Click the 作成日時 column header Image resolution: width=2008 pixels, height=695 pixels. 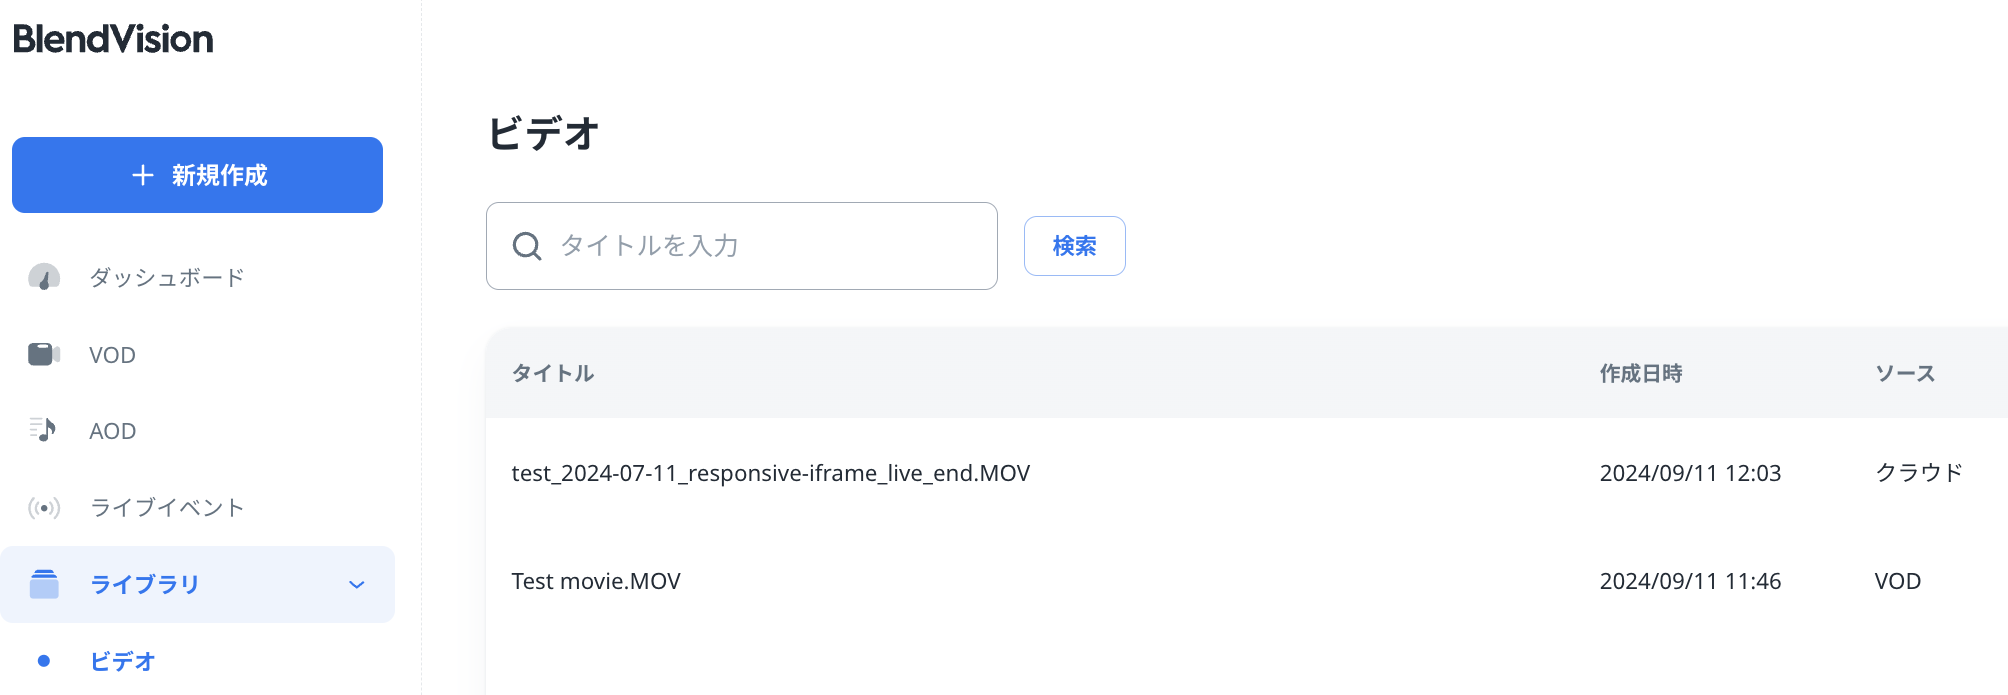(x=1641, y=373)
